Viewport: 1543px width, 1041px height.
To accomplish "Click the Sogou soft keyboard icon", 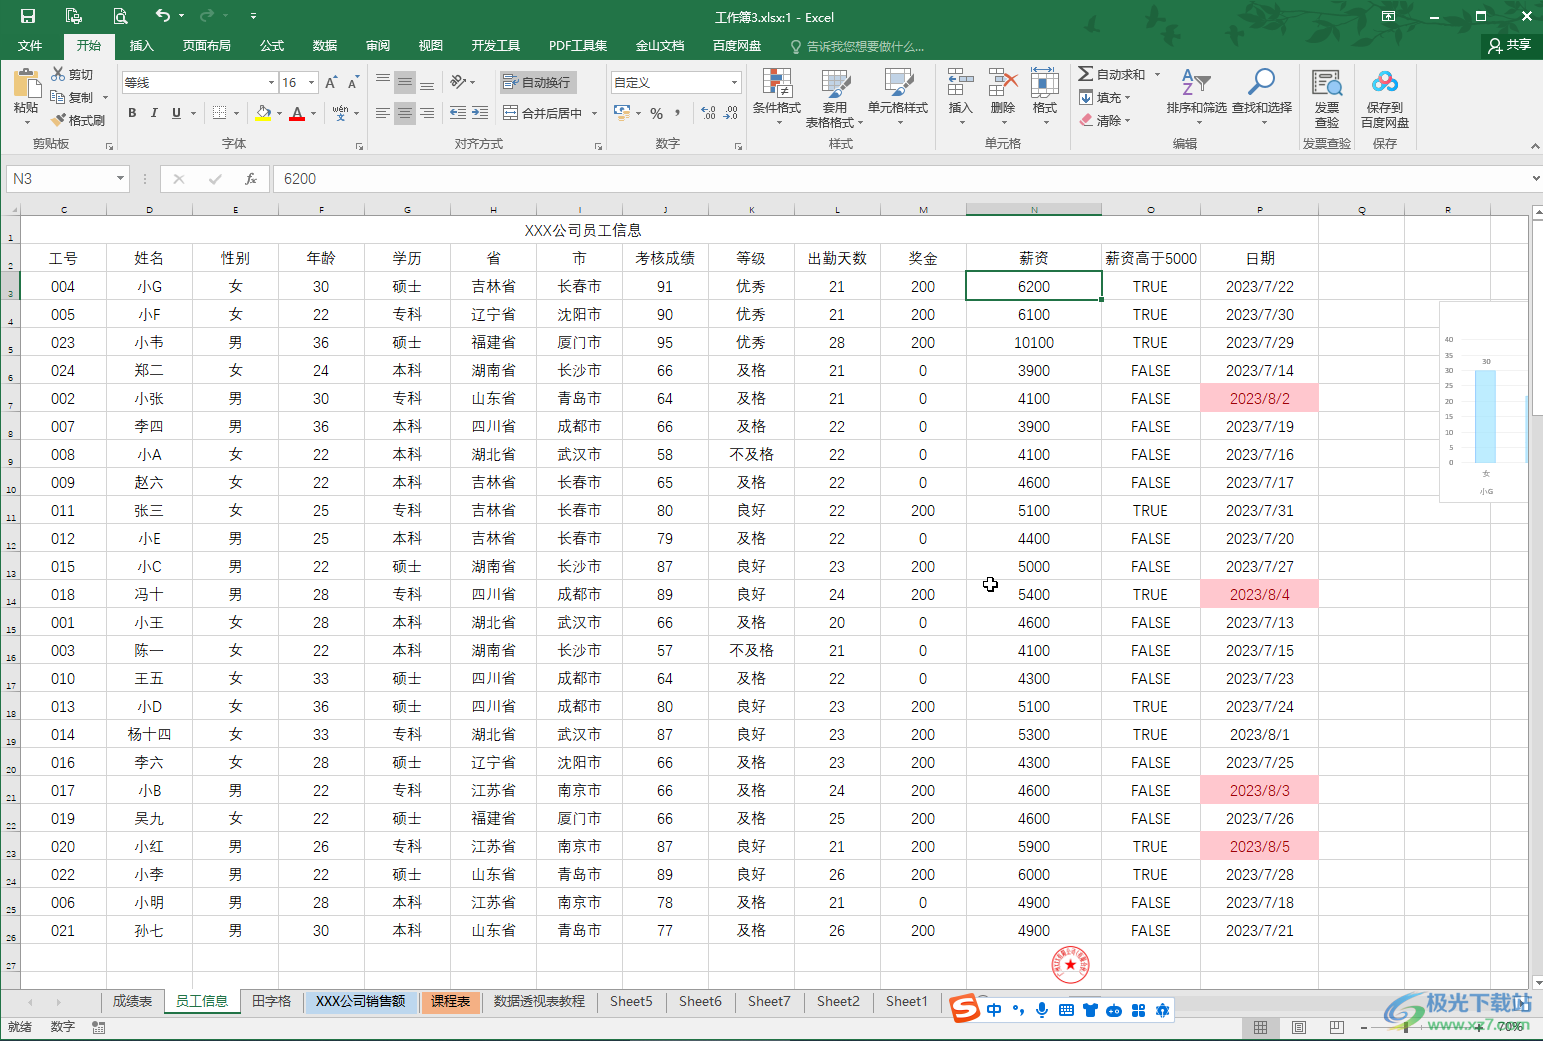I will pyautogui.click(x=1066, y=1010).
